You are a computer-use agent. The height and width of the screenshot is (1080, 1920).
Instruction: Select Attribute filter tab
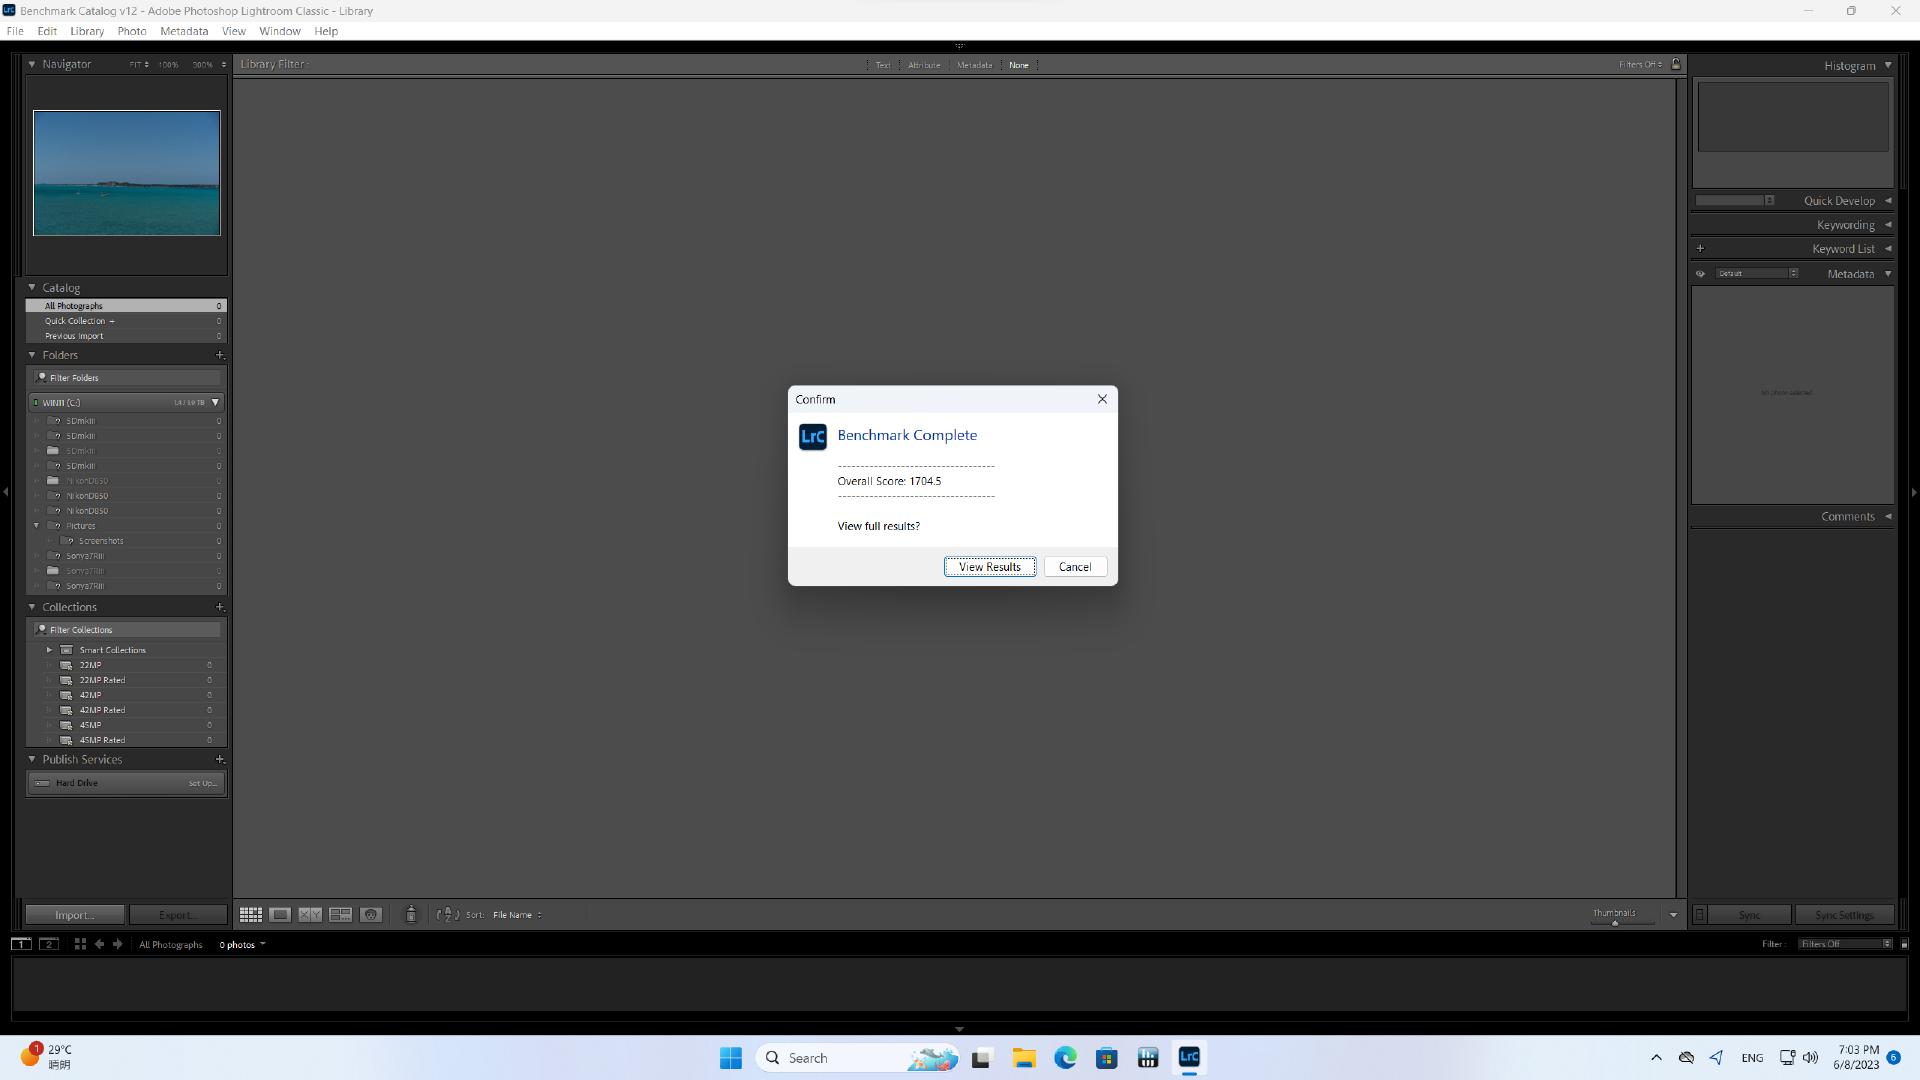[923, 65]
